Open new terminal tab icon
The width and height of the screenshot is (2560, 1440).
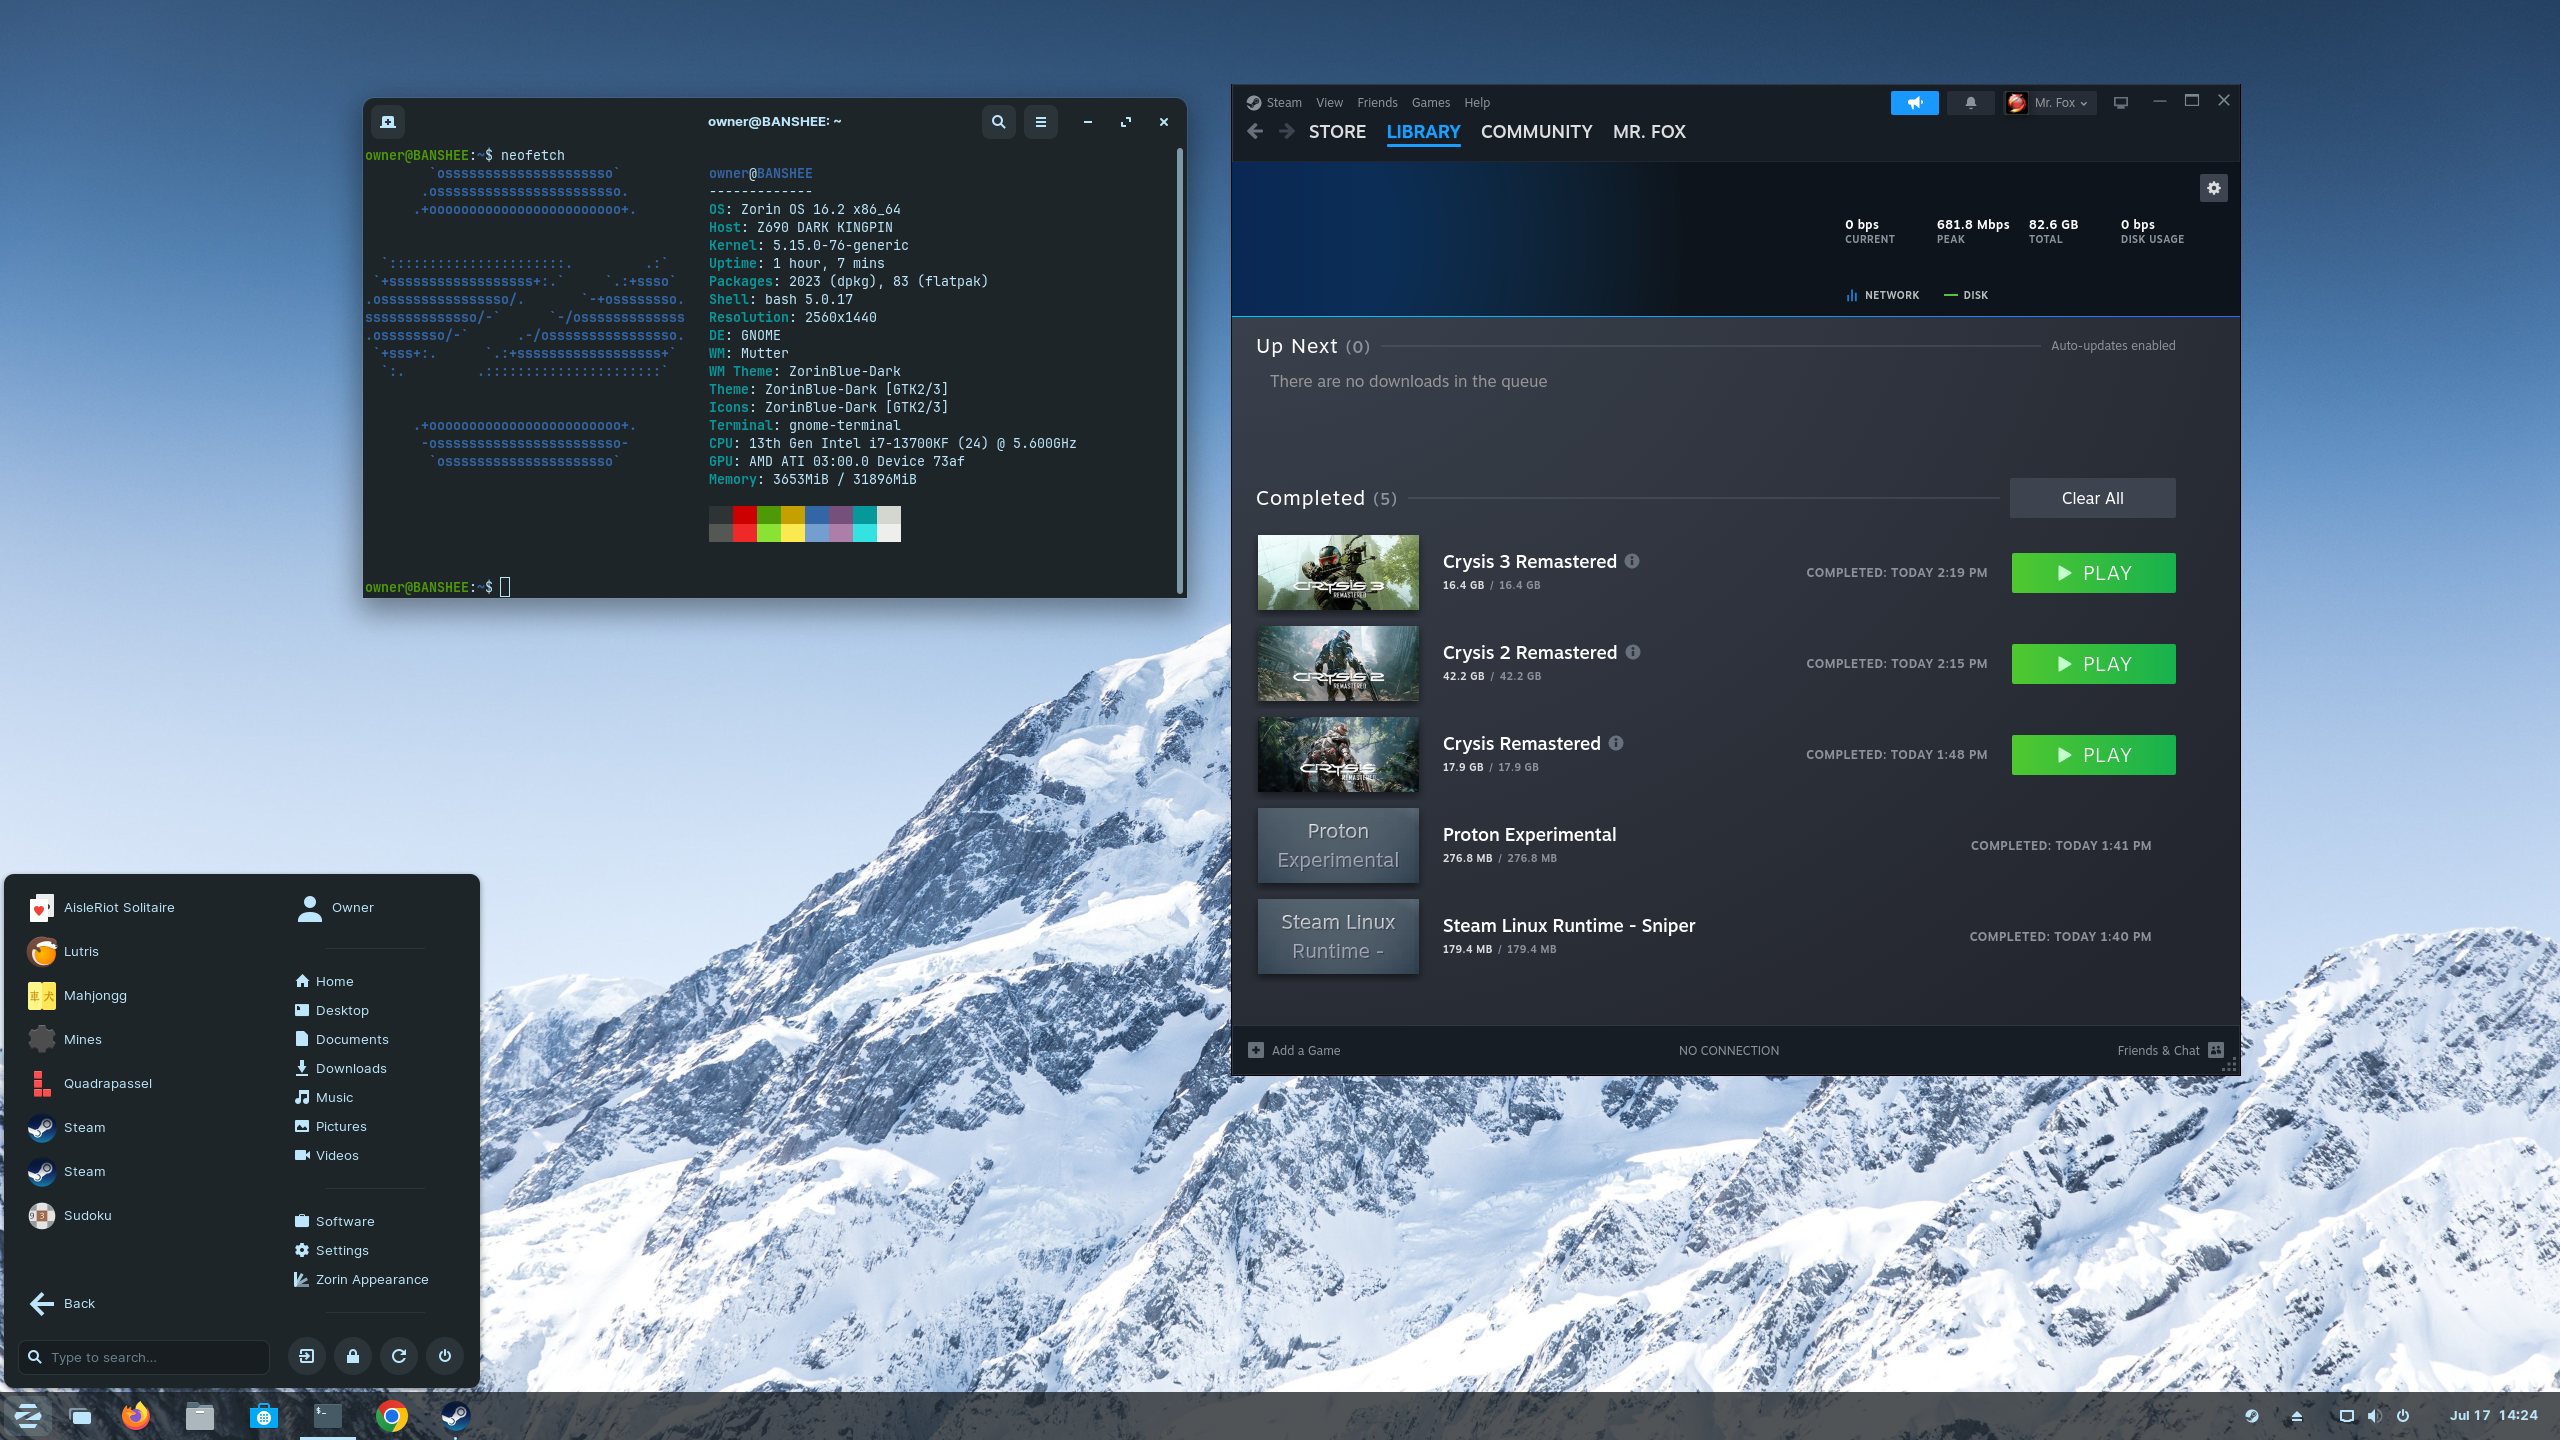point(388,122)
